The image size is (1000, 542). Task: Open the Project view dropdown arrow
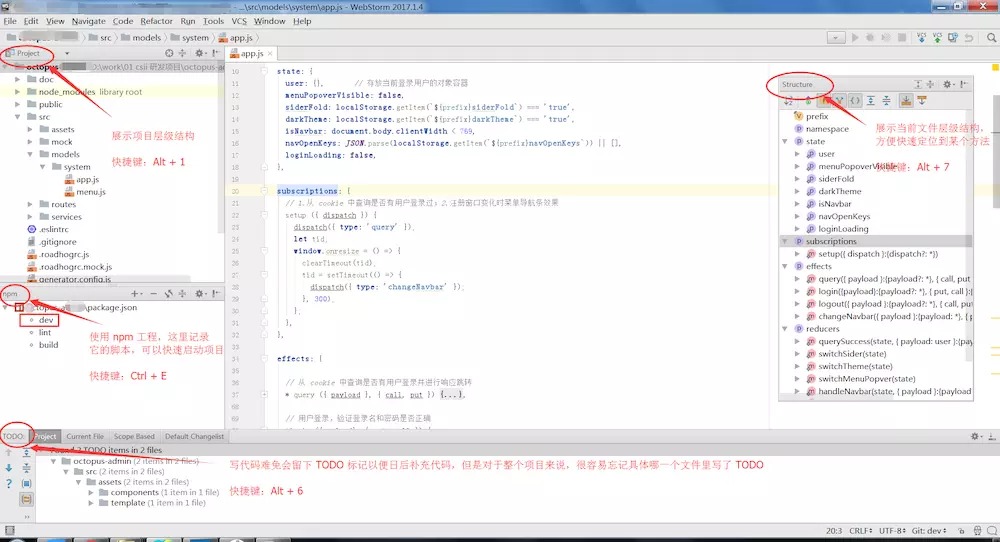(66, 54)
